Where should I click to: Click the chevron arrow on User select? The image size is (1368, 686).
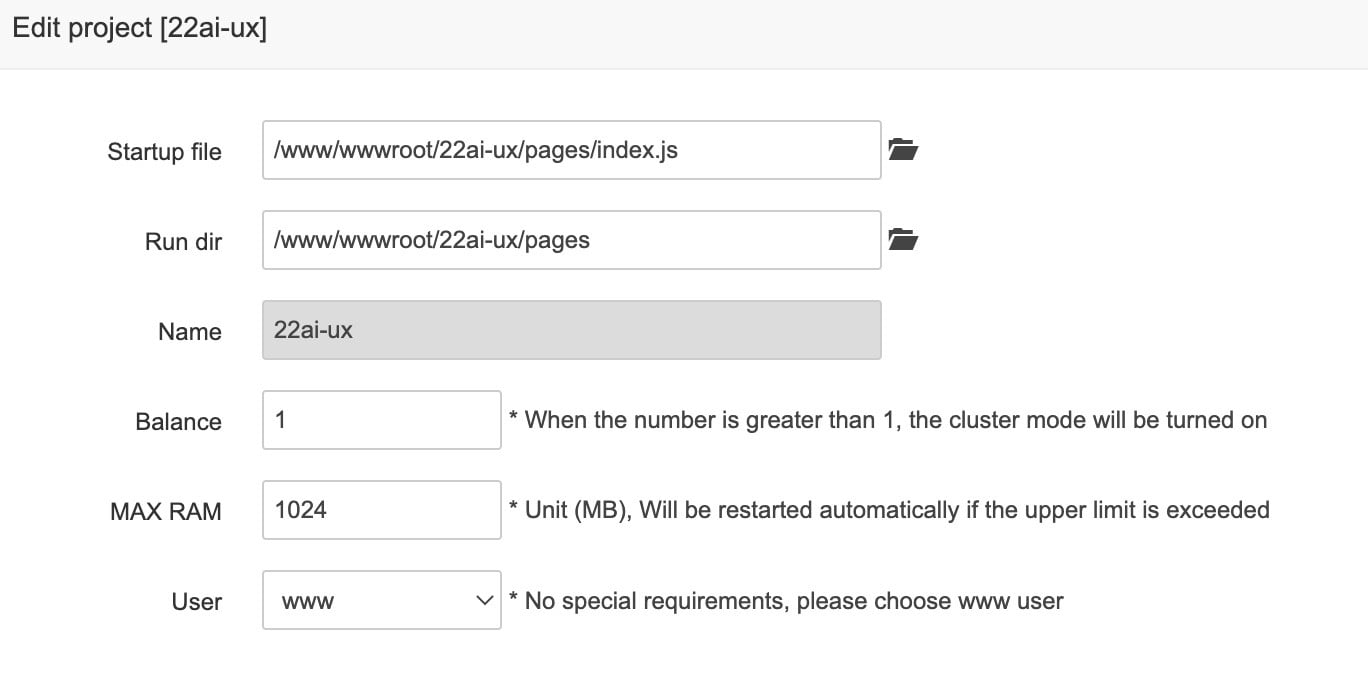484,600
